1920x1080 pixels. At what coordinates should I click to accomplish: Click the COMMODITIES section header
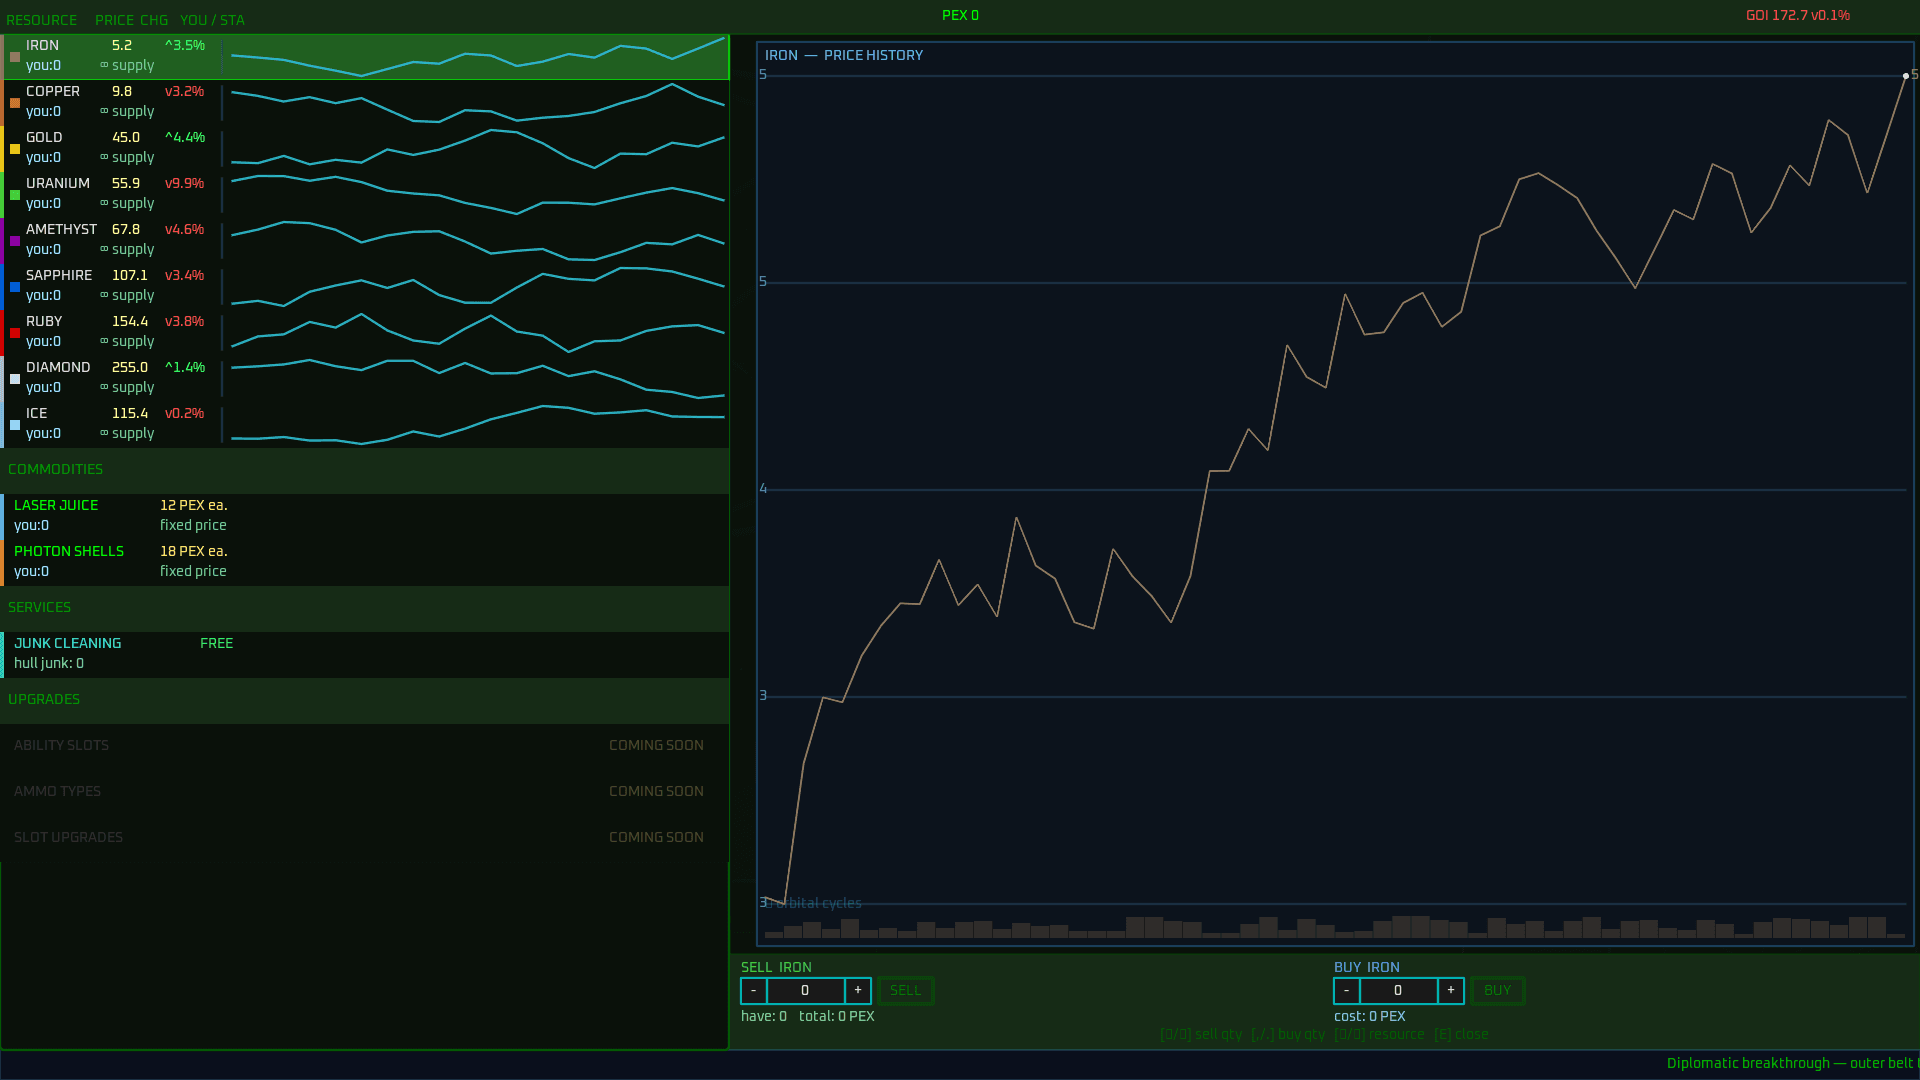[365, 470]
